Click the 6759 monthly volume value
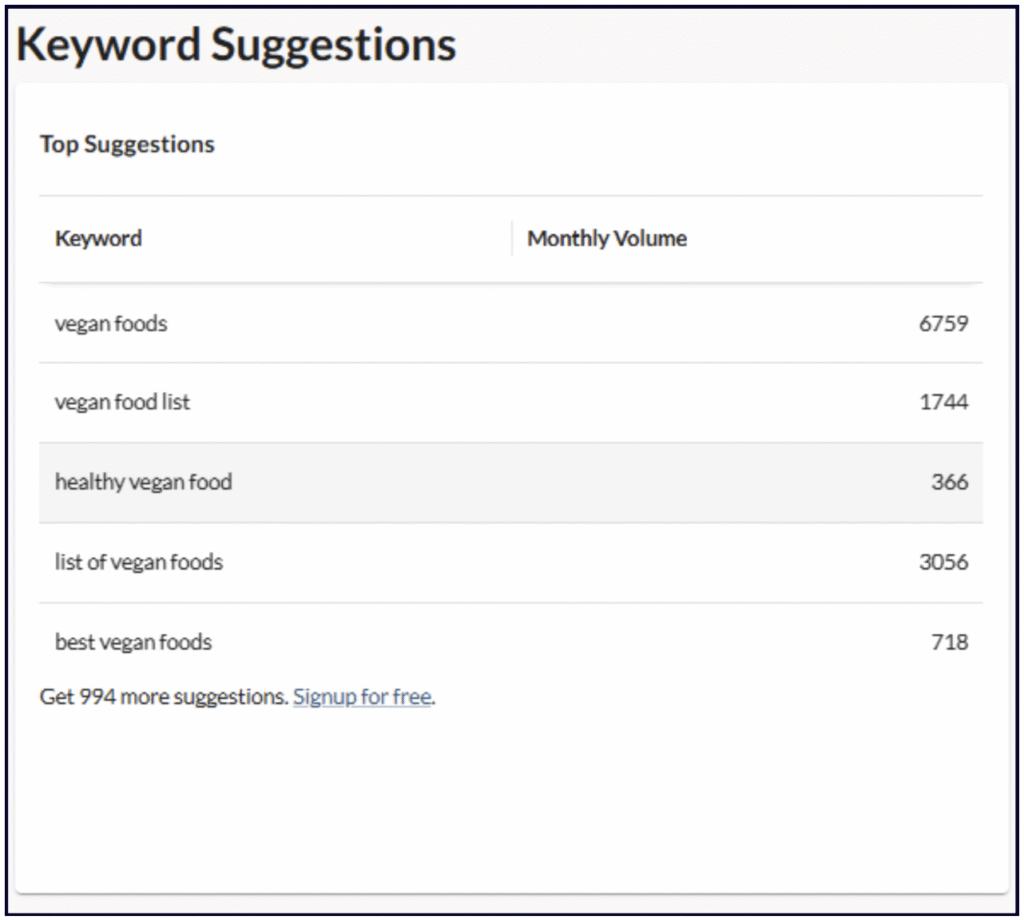 coord(943,324)
